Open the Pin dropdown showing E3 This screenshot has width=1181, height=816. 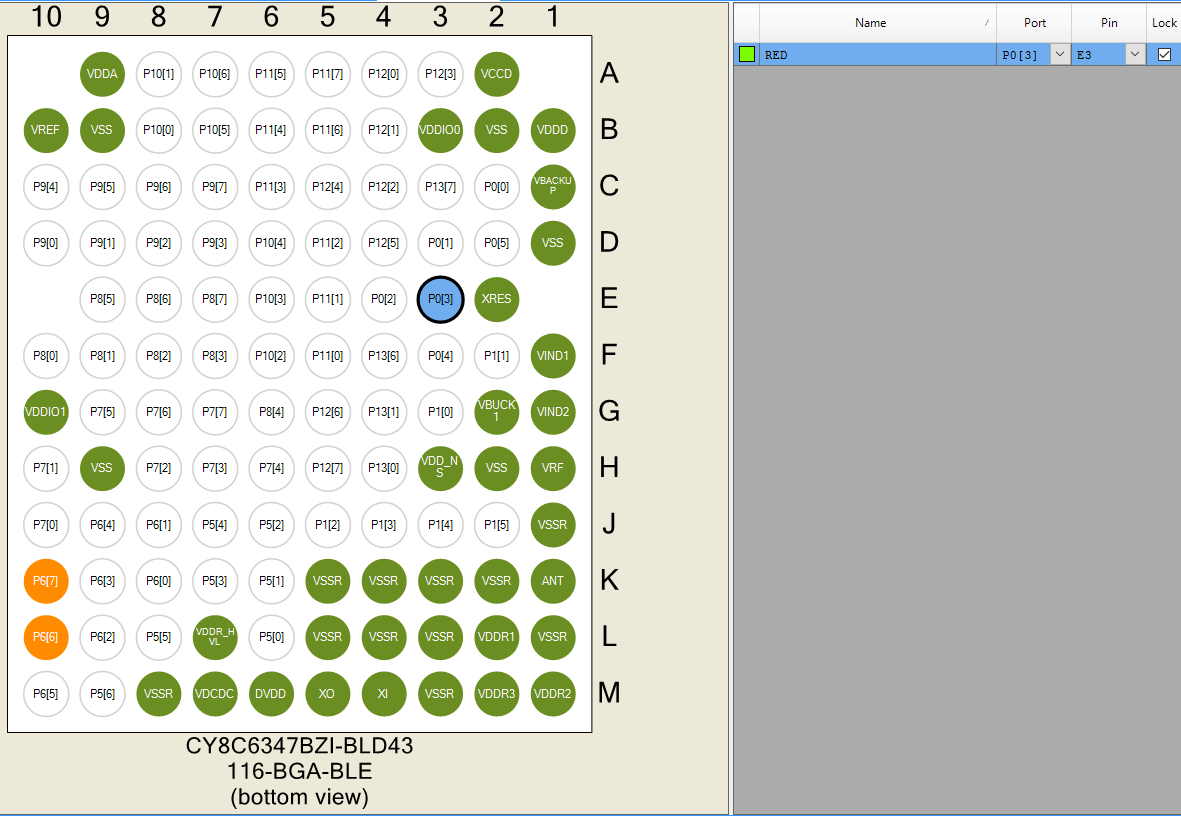(1136, 54)
